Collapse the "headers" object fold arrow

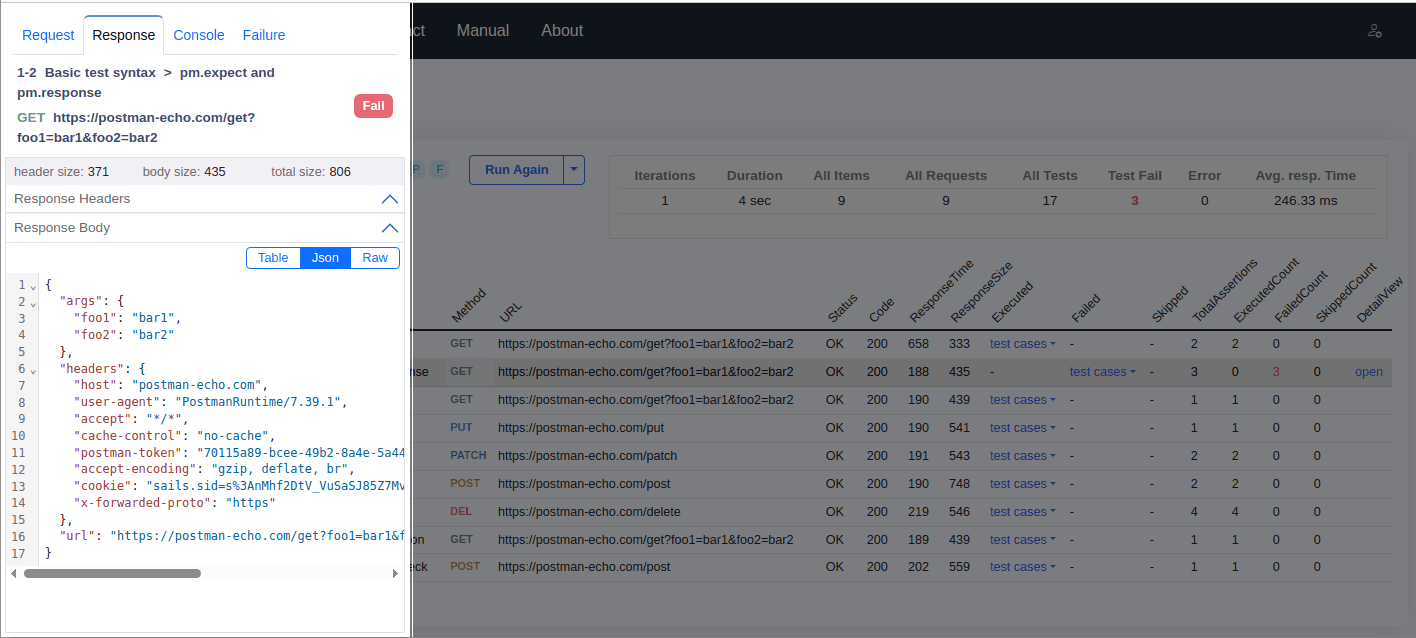point(33,370)
